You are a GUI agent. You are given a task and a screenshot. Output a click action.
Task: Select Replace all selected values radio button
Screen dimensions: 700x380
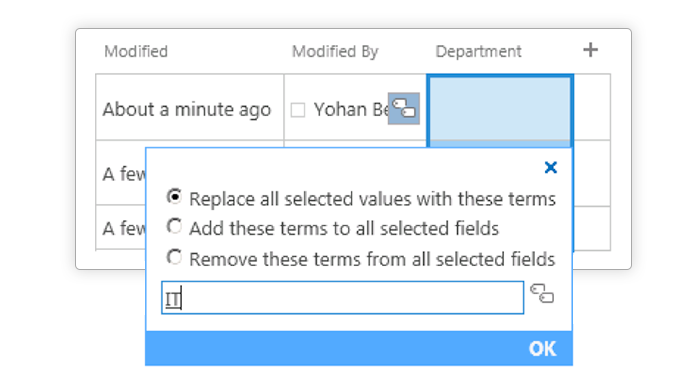point(174,196)
